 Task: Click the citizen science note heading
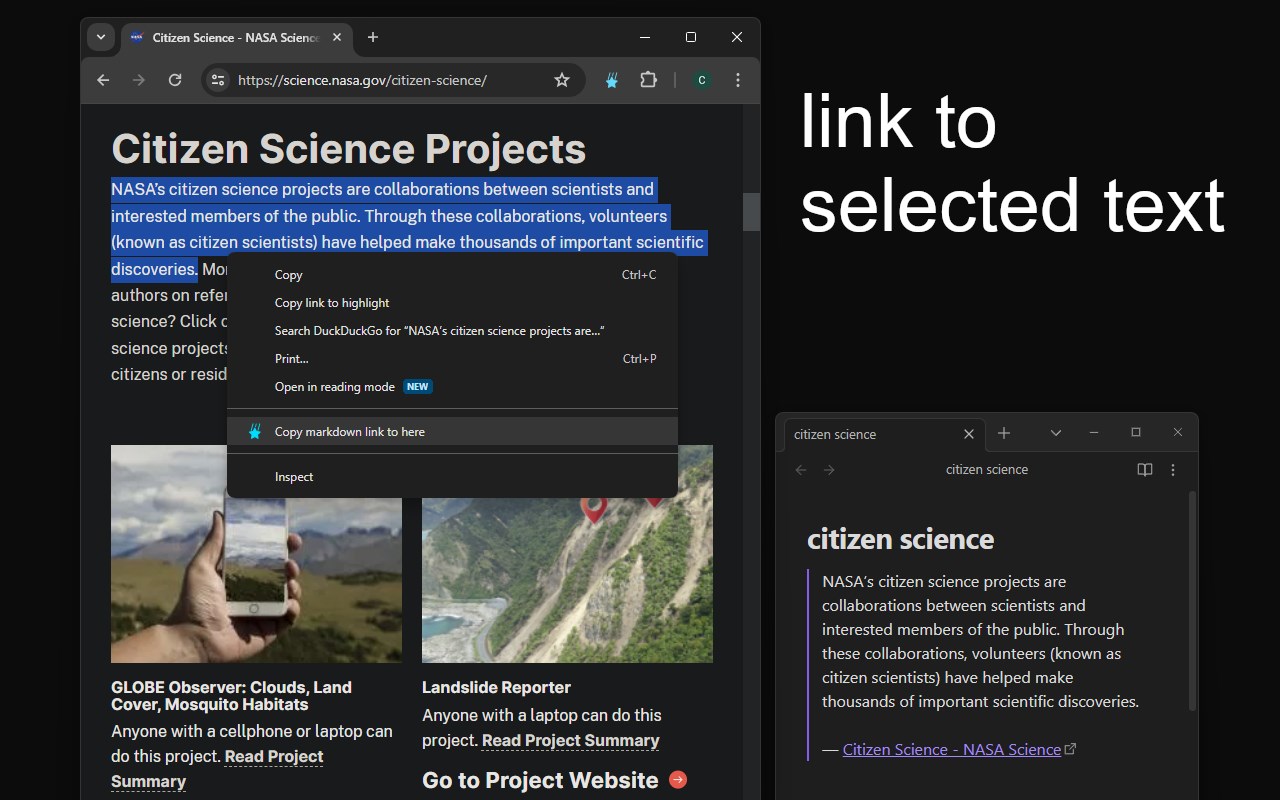pos(900,539)
